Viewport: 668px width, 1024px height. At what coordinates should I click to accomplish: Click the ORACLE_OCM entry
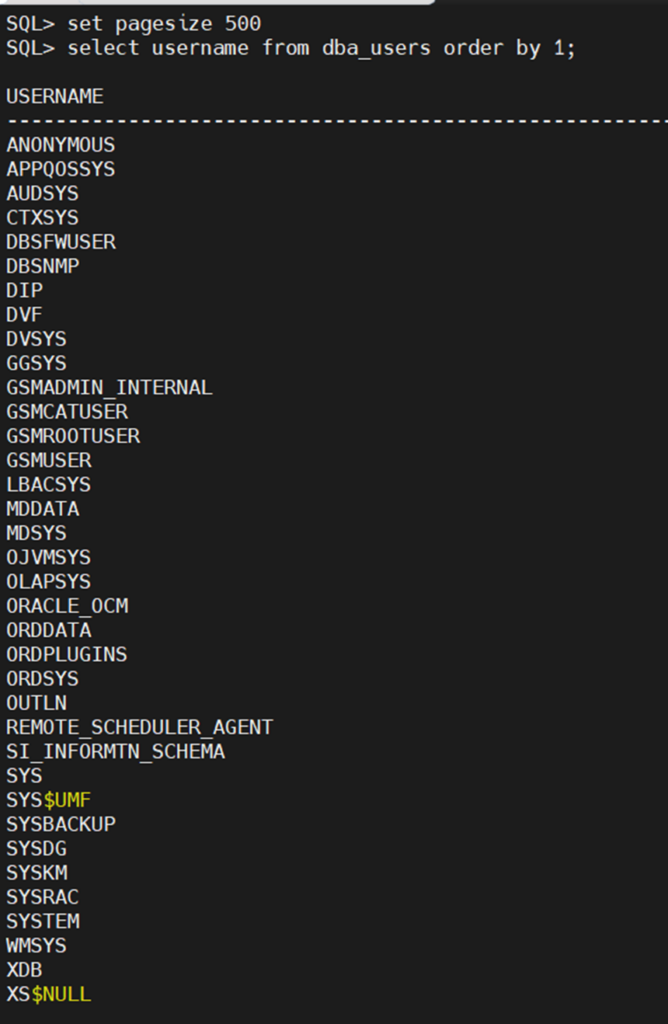point(67,606)
